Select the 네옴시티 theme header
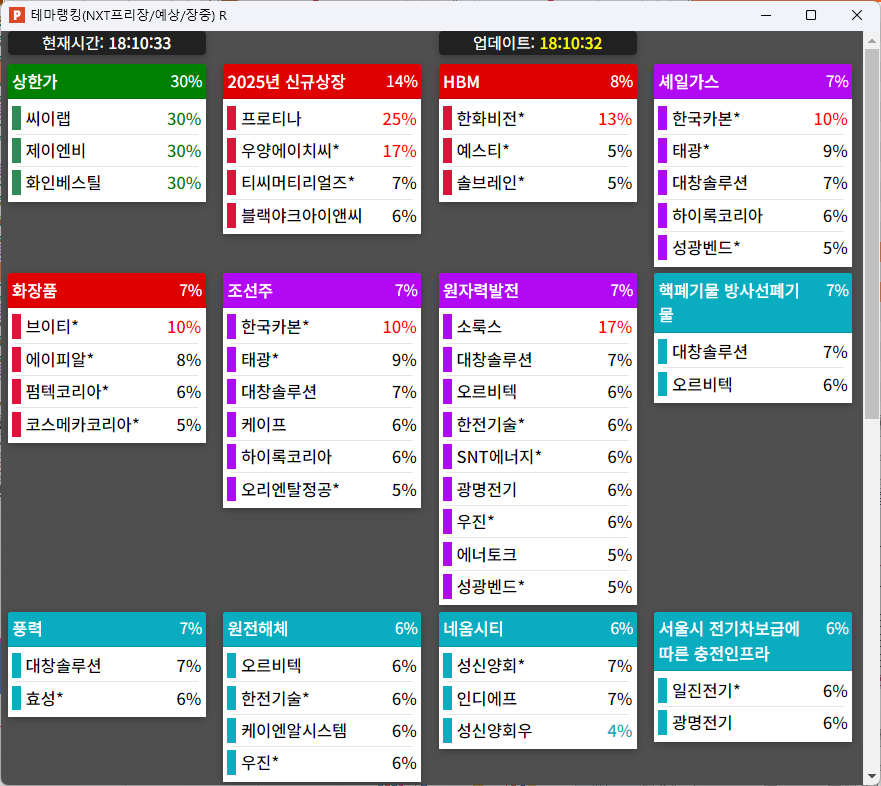 [x=538, y=629]
